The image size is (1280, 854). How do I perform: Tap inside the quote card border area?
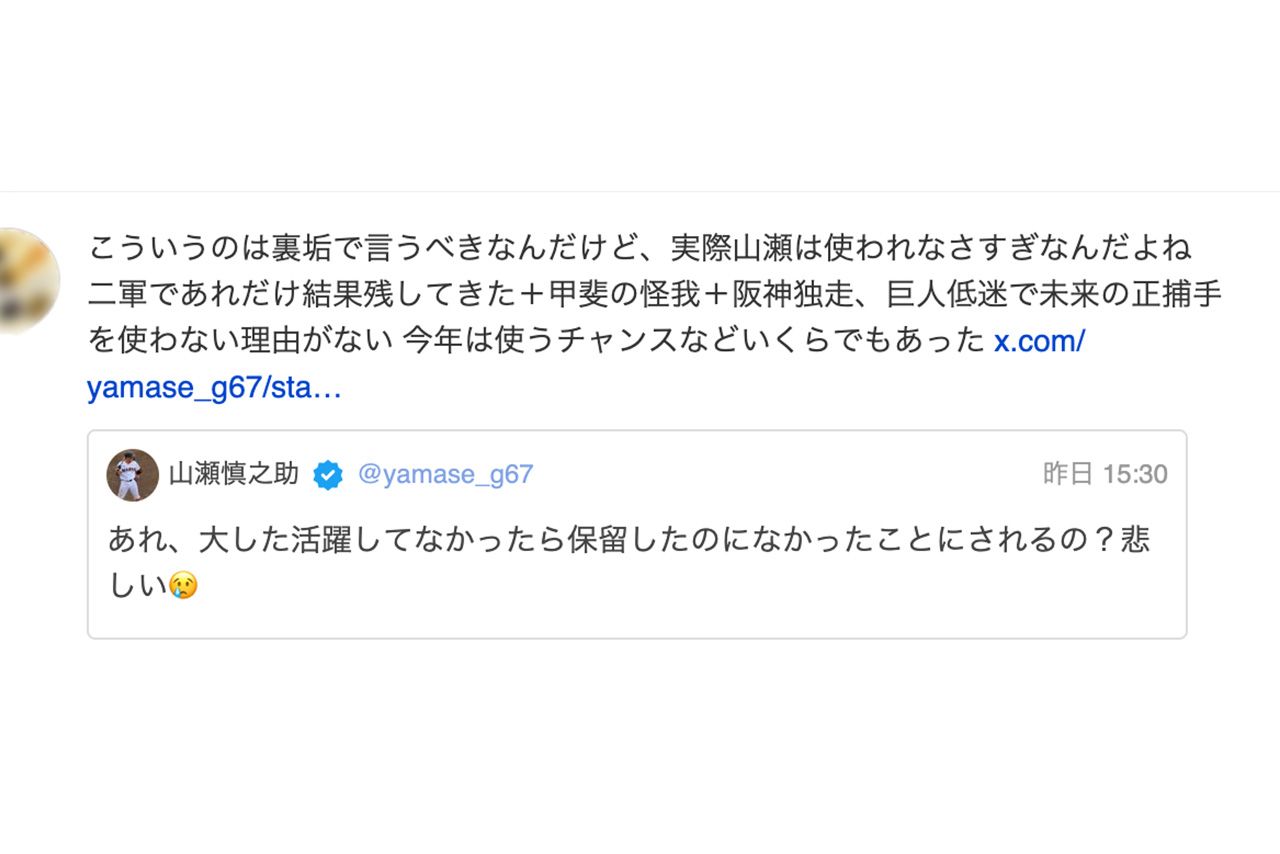pyautogui.click(x=635, y=620)
